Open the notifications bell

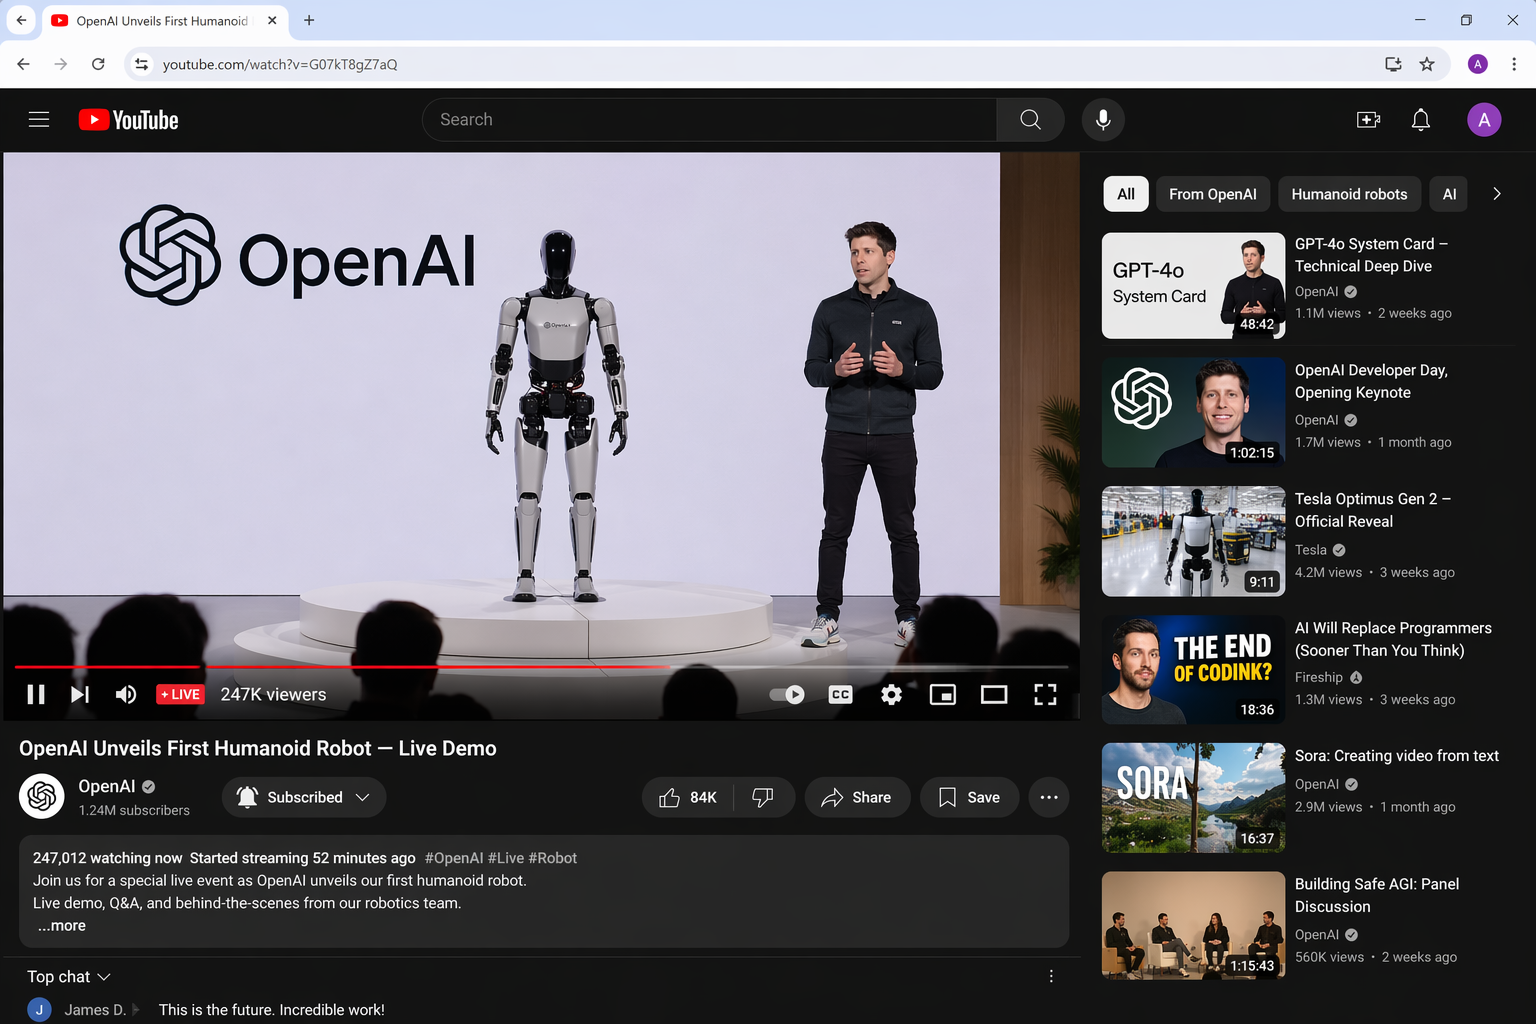(x=1420, y=120)
